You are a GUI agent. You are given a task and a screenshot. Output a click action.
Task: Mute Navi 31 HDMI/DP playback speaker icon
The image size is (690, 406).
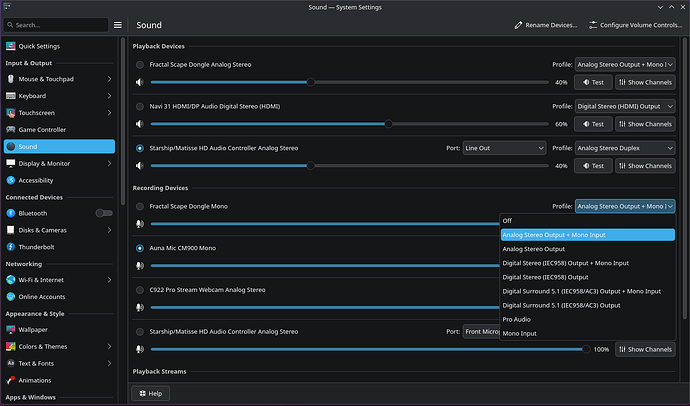139,124
